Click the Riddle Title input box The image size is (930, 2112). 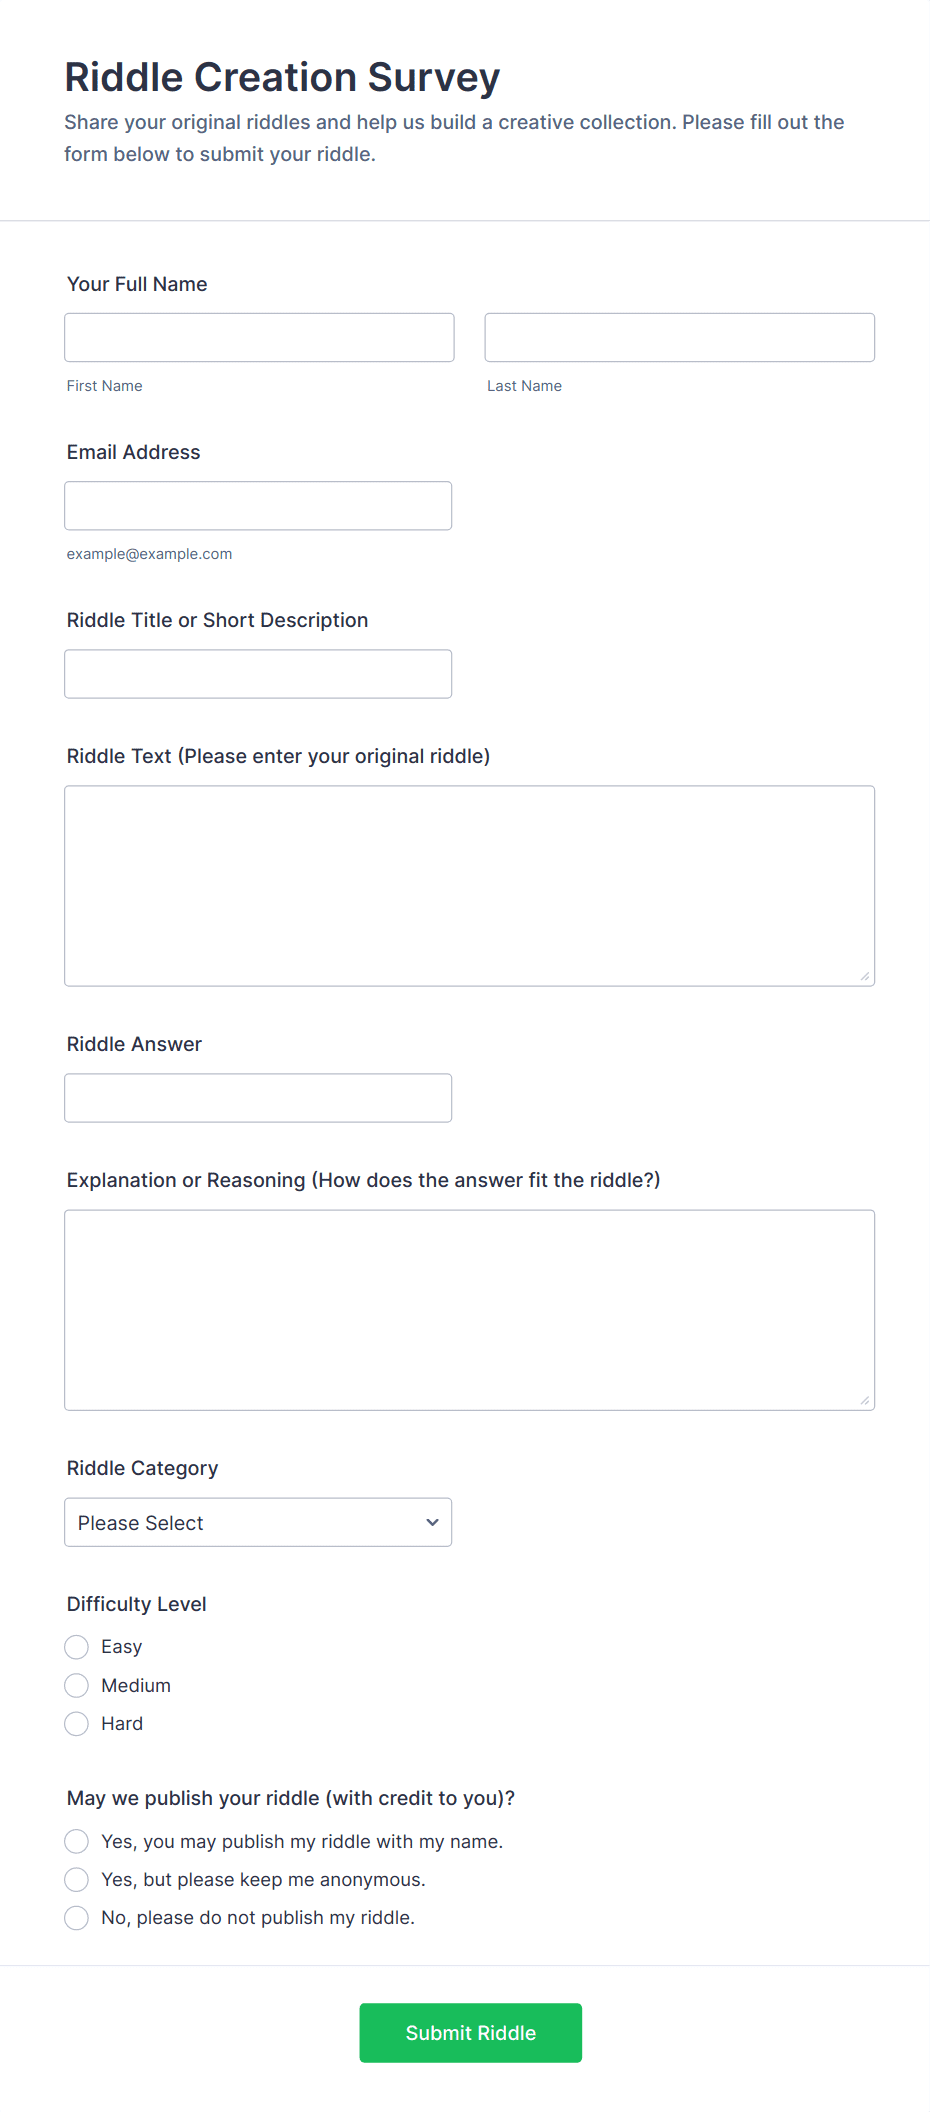click(x=257, y=673)
